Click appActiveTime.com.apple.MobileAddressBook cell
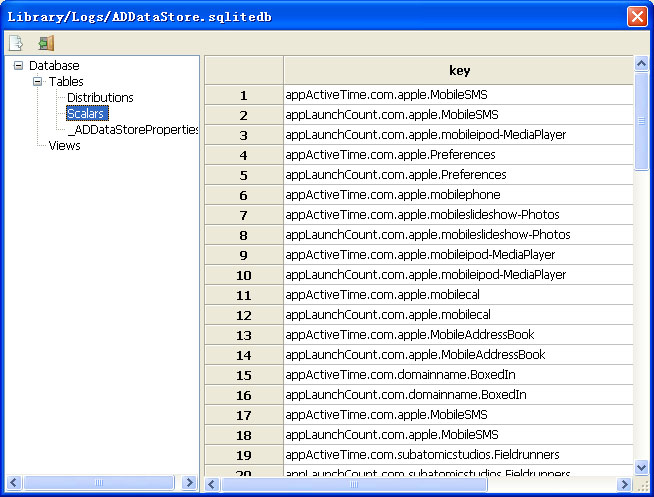 click(x=458, y=335)
